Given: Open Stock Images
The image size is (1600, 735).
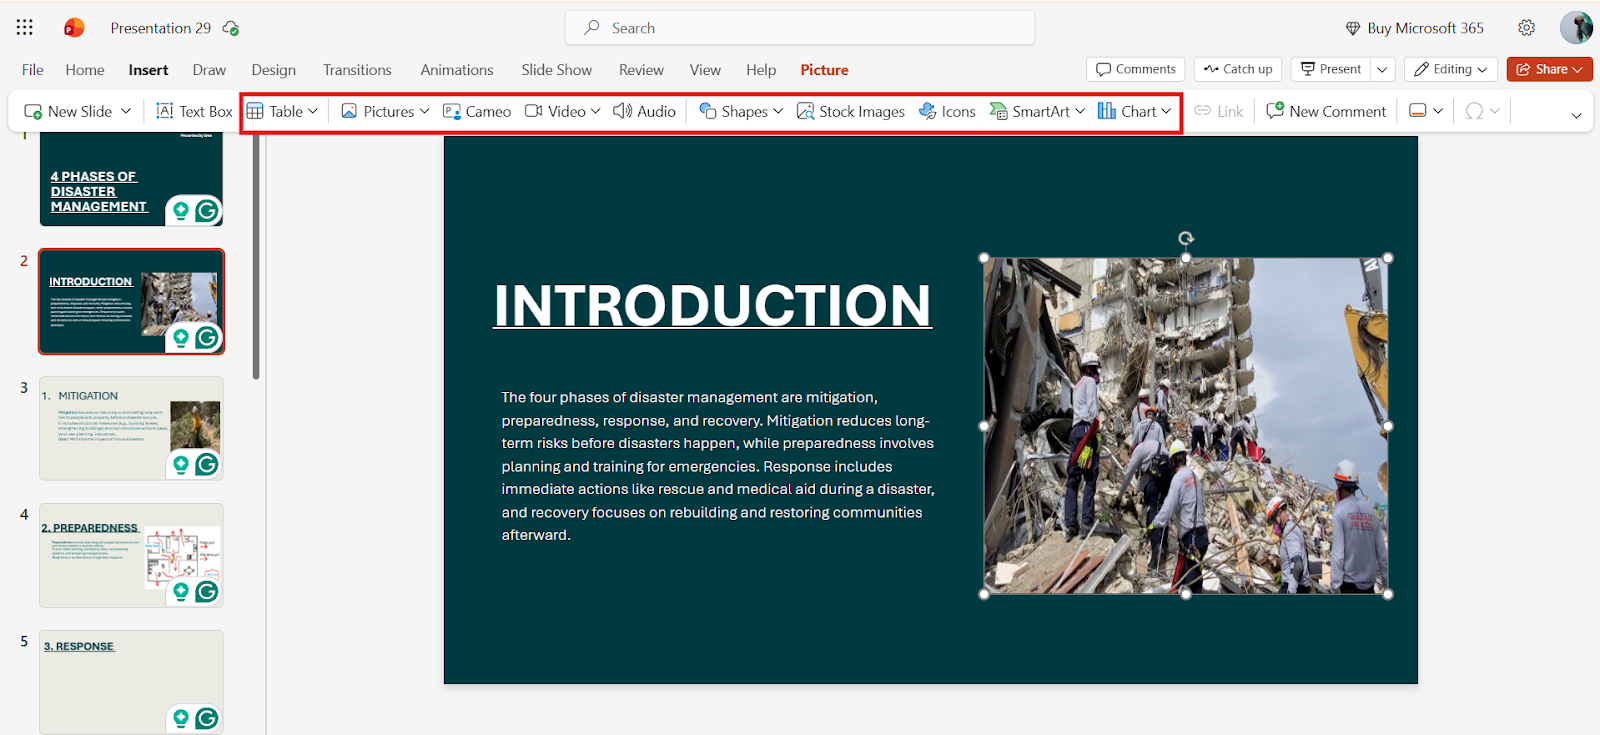Looking at the screenshot, I should tap(851, 111).
